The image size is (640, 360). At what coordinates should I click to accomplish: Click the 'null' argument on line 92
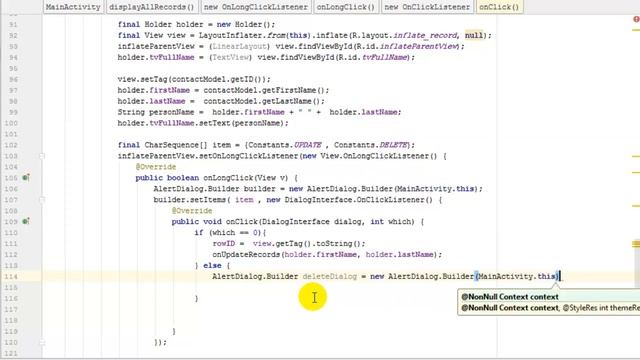point(474,36)
